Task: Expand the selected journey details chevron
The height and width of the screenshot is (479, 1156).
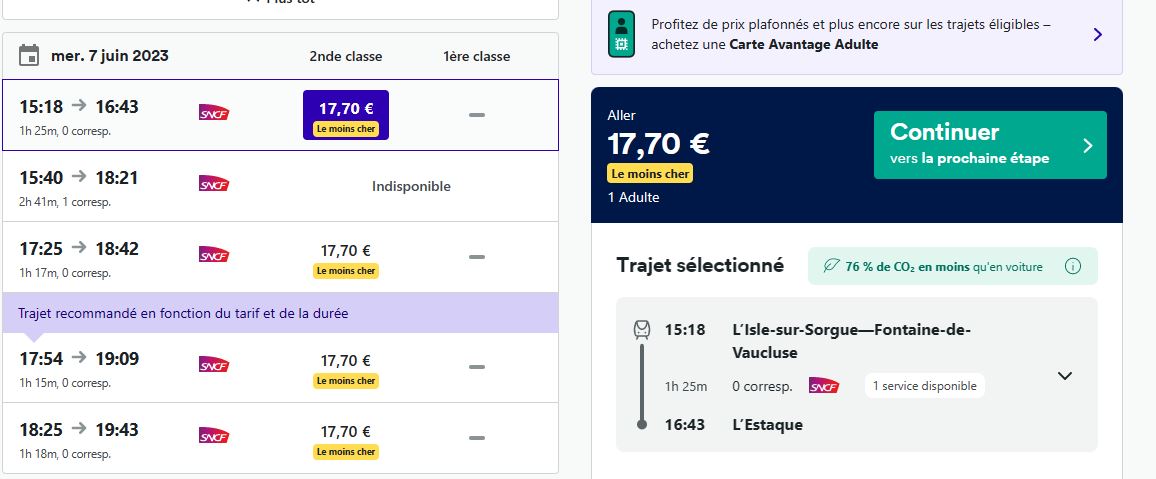Action: [1064, 376]
